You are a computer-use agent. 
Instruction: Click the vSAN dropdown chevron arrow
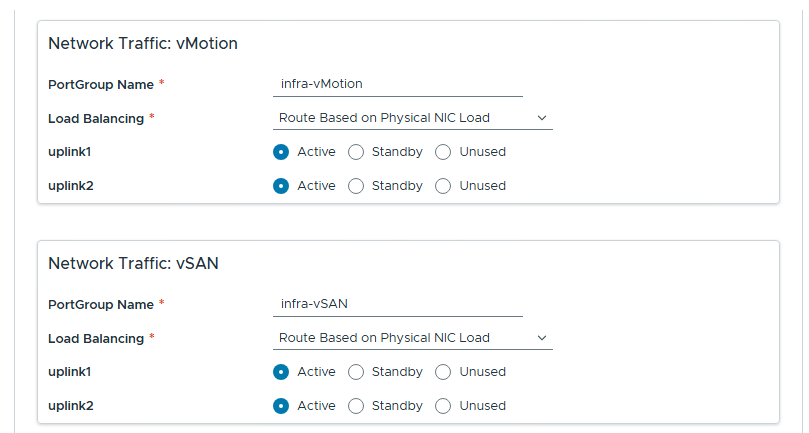click(542, 338)
